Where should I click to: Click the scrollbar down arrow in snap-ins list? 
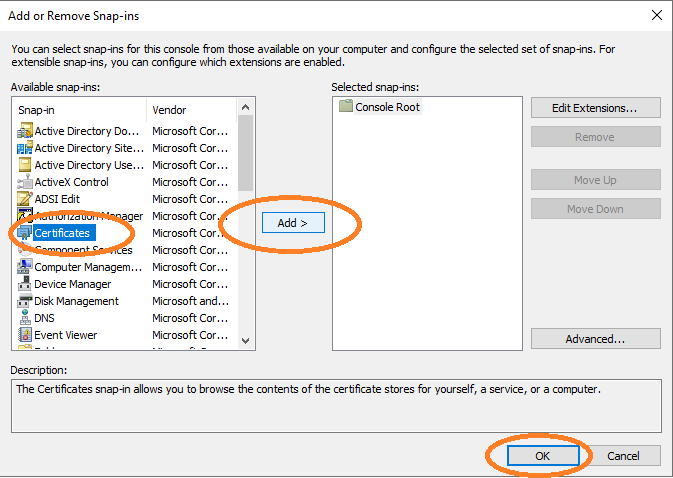click(246, 341)
